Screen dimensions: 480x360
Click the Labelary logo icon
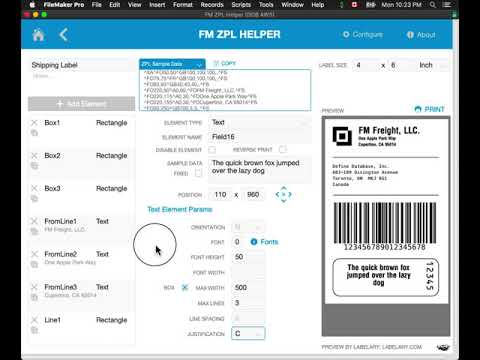coord(443,347)
